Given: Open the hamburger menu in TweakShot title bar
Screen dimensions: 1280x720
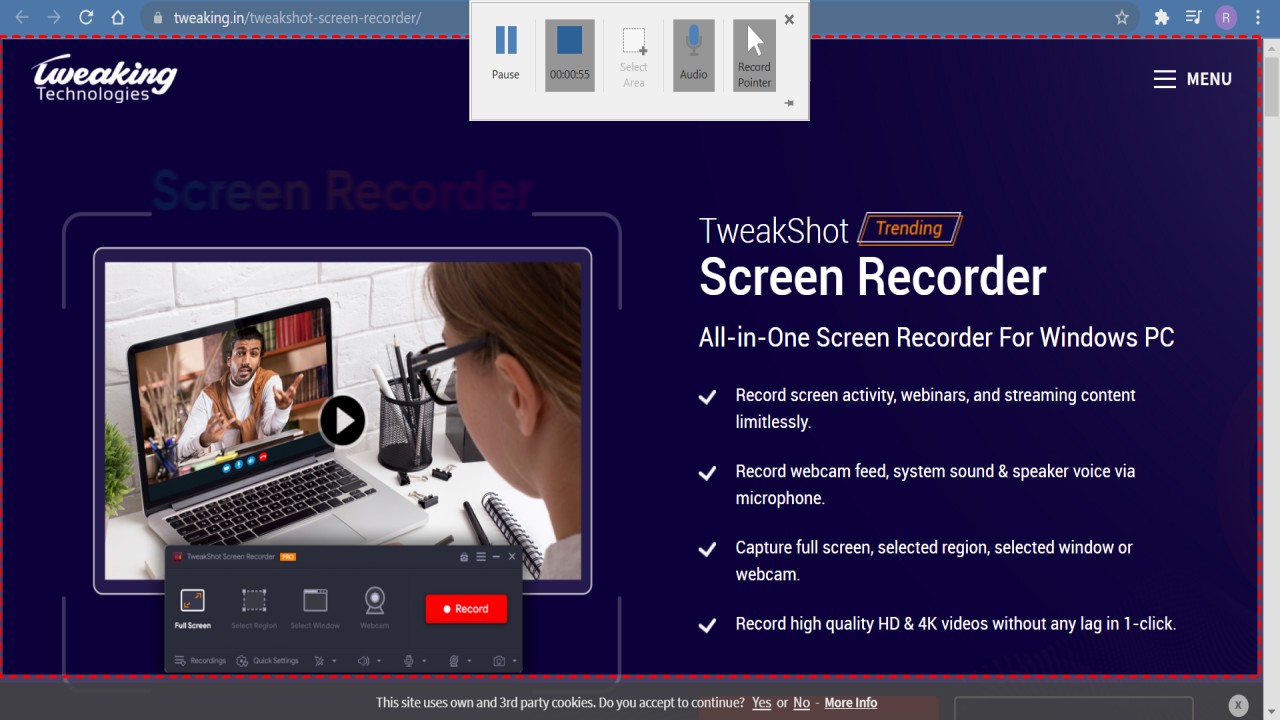Looking at the screenshot, I should coord(481,557).
